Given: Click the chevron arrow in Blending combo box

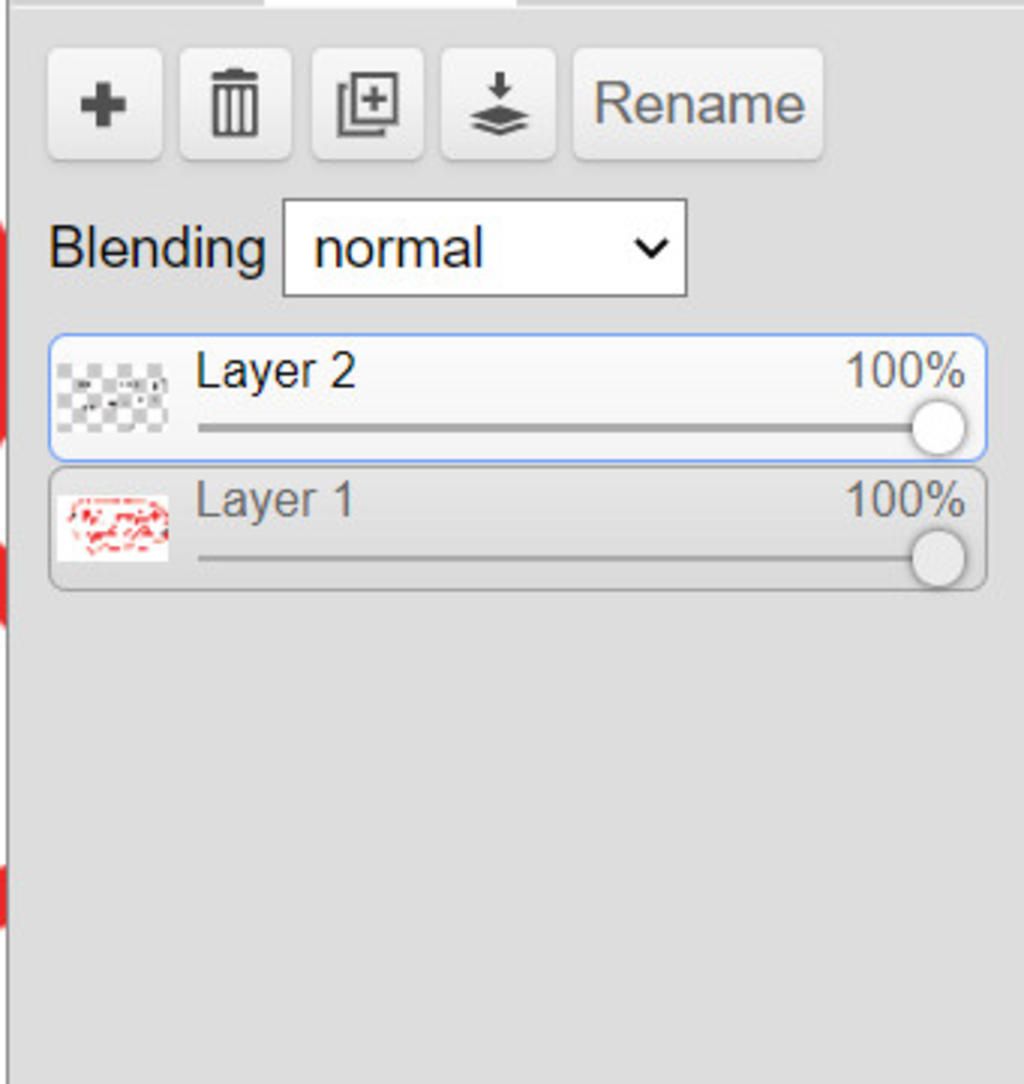Looking at the screenshot, I should tap(651, 248).
